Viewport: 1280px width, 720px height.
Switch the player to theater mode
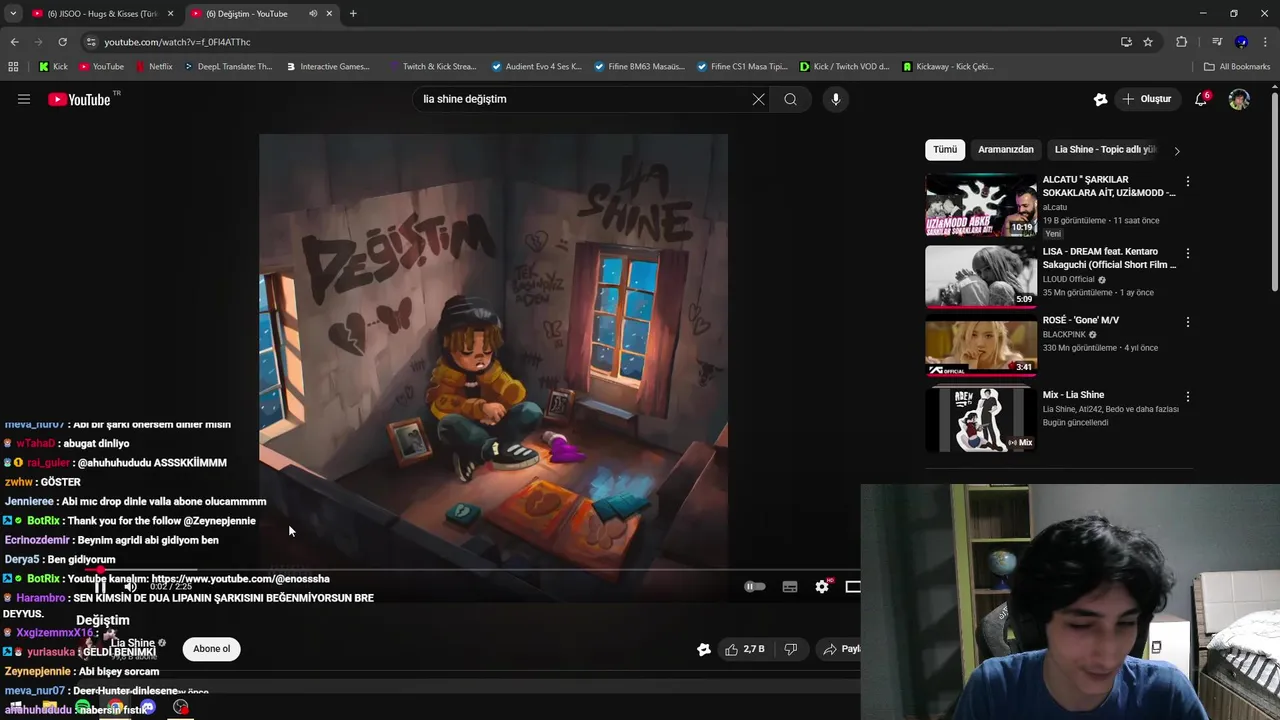(853, 587)
